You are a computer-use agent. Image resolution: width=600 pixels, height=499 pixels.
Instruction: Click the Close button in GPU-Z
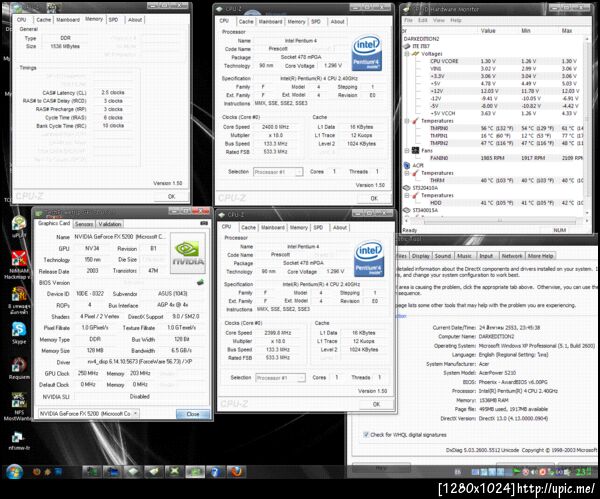point(193,414)
